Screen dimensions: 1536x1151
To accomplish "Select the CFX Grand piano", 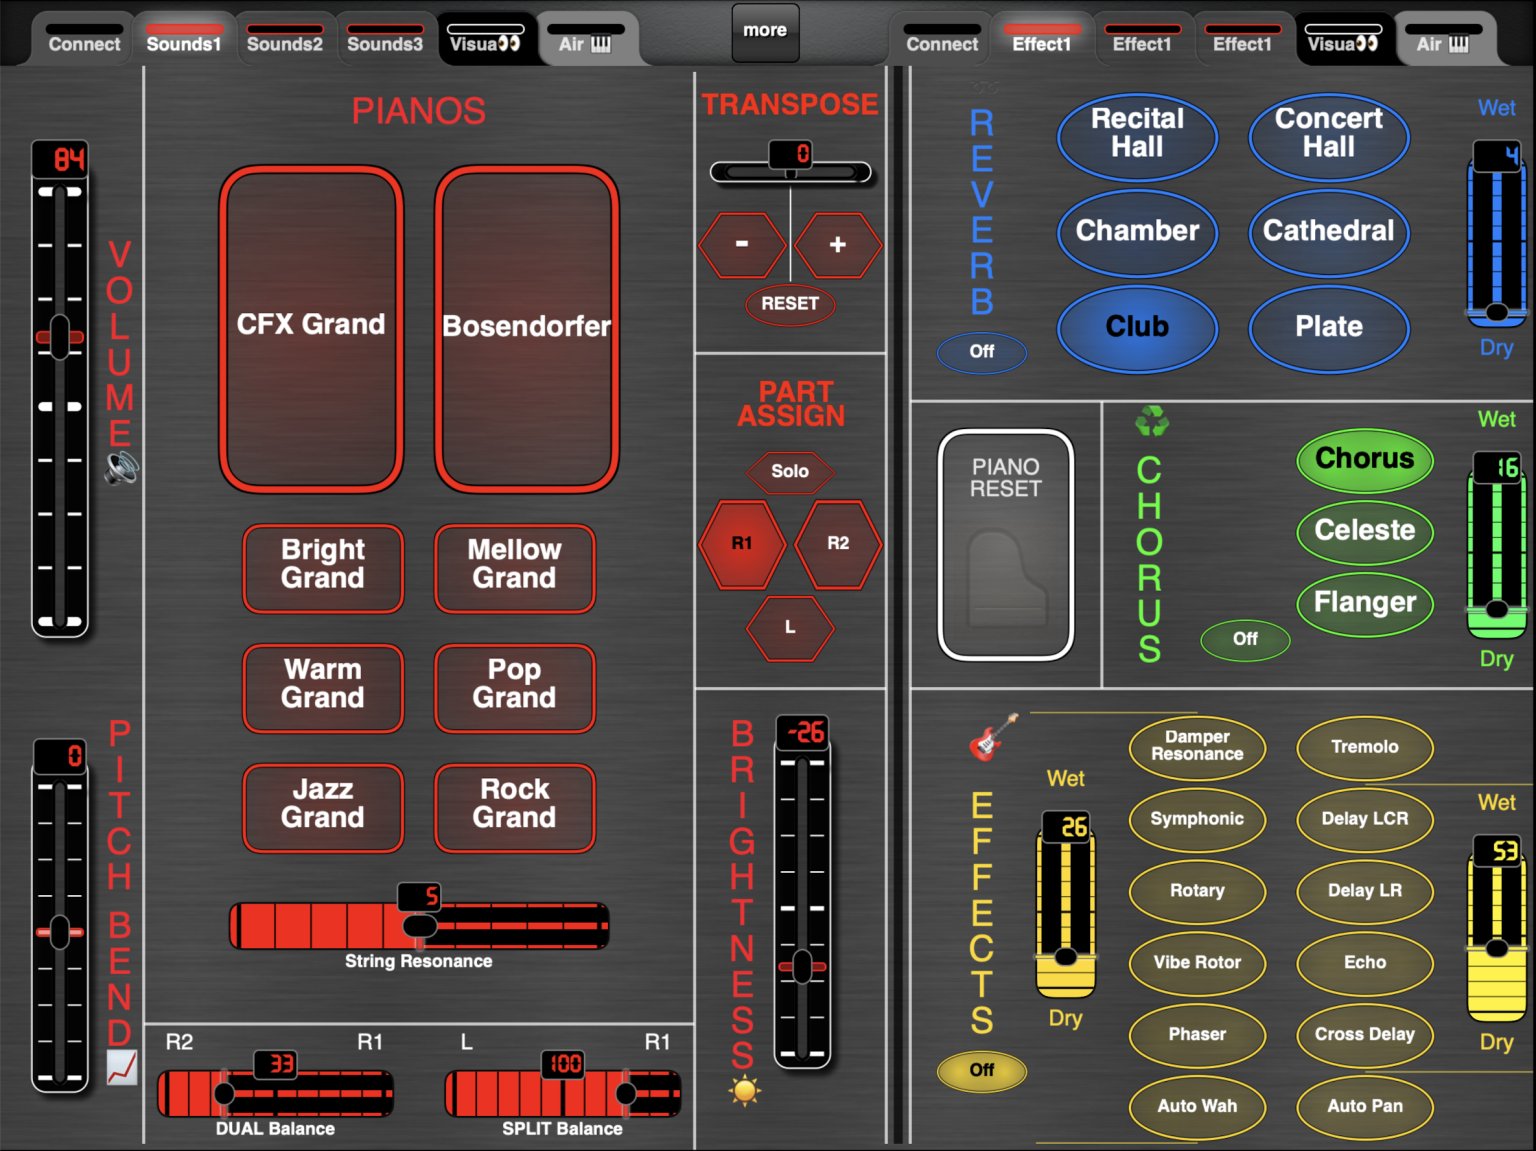I will click(311, 328).
